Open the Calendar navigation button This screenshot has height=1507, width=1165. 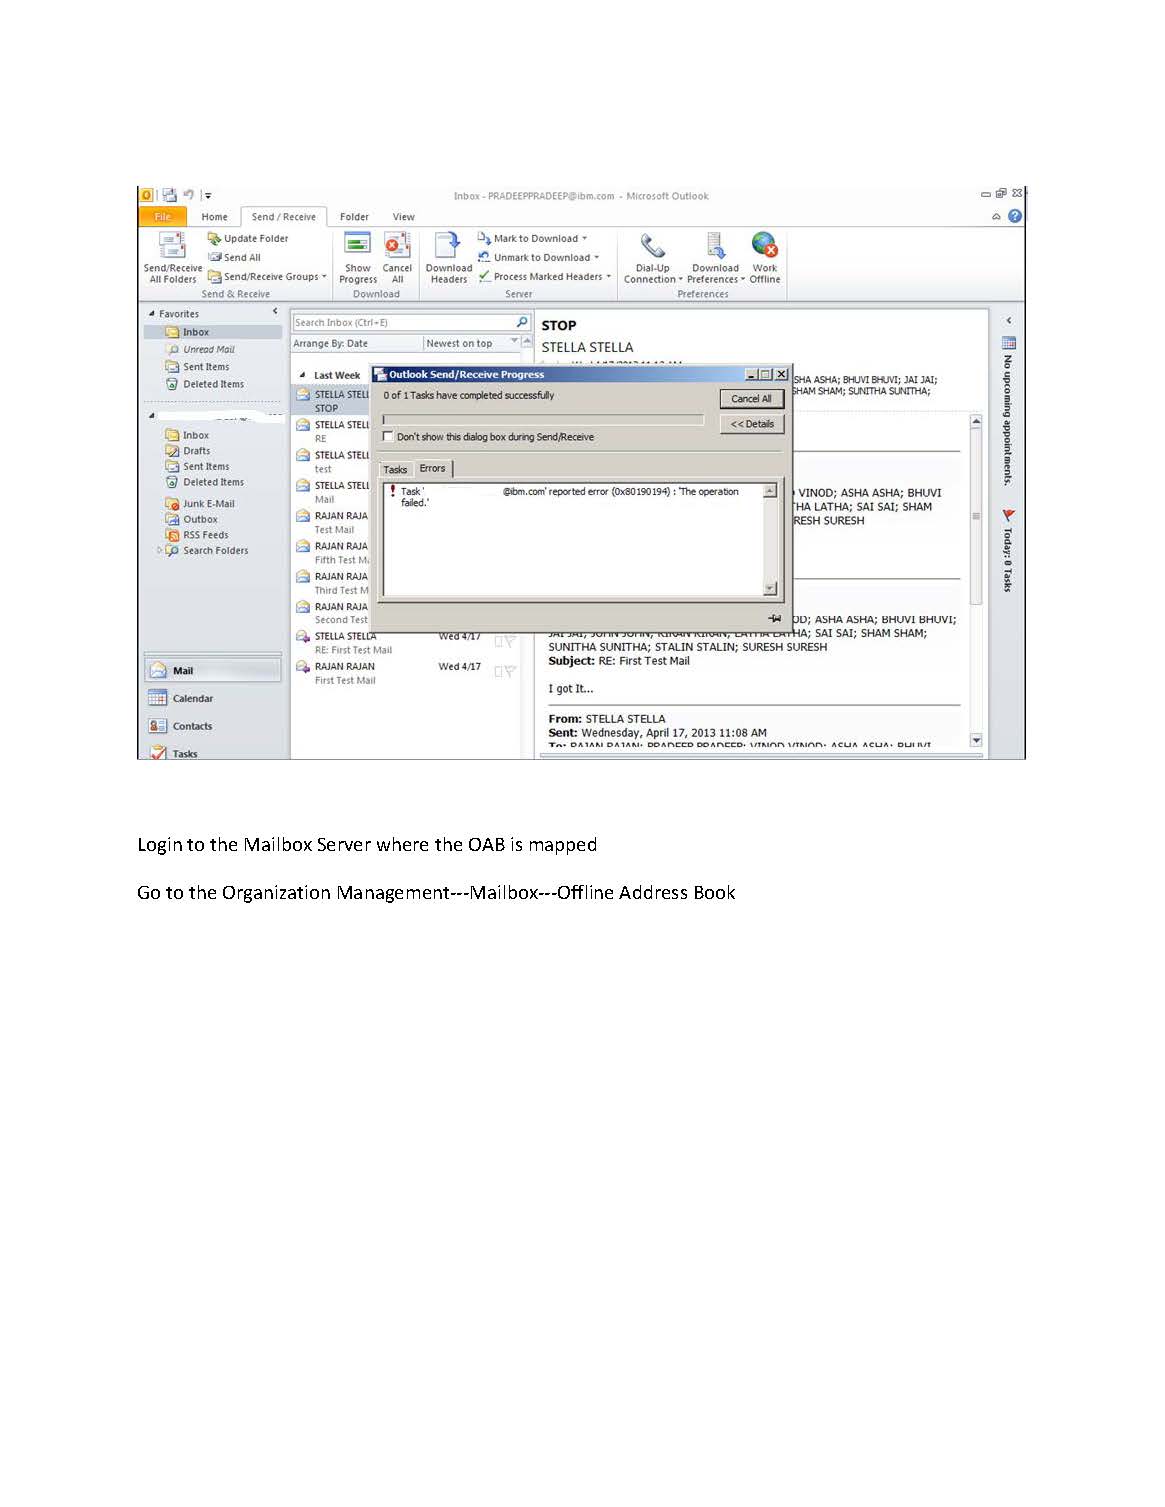[x=213, y=698]
